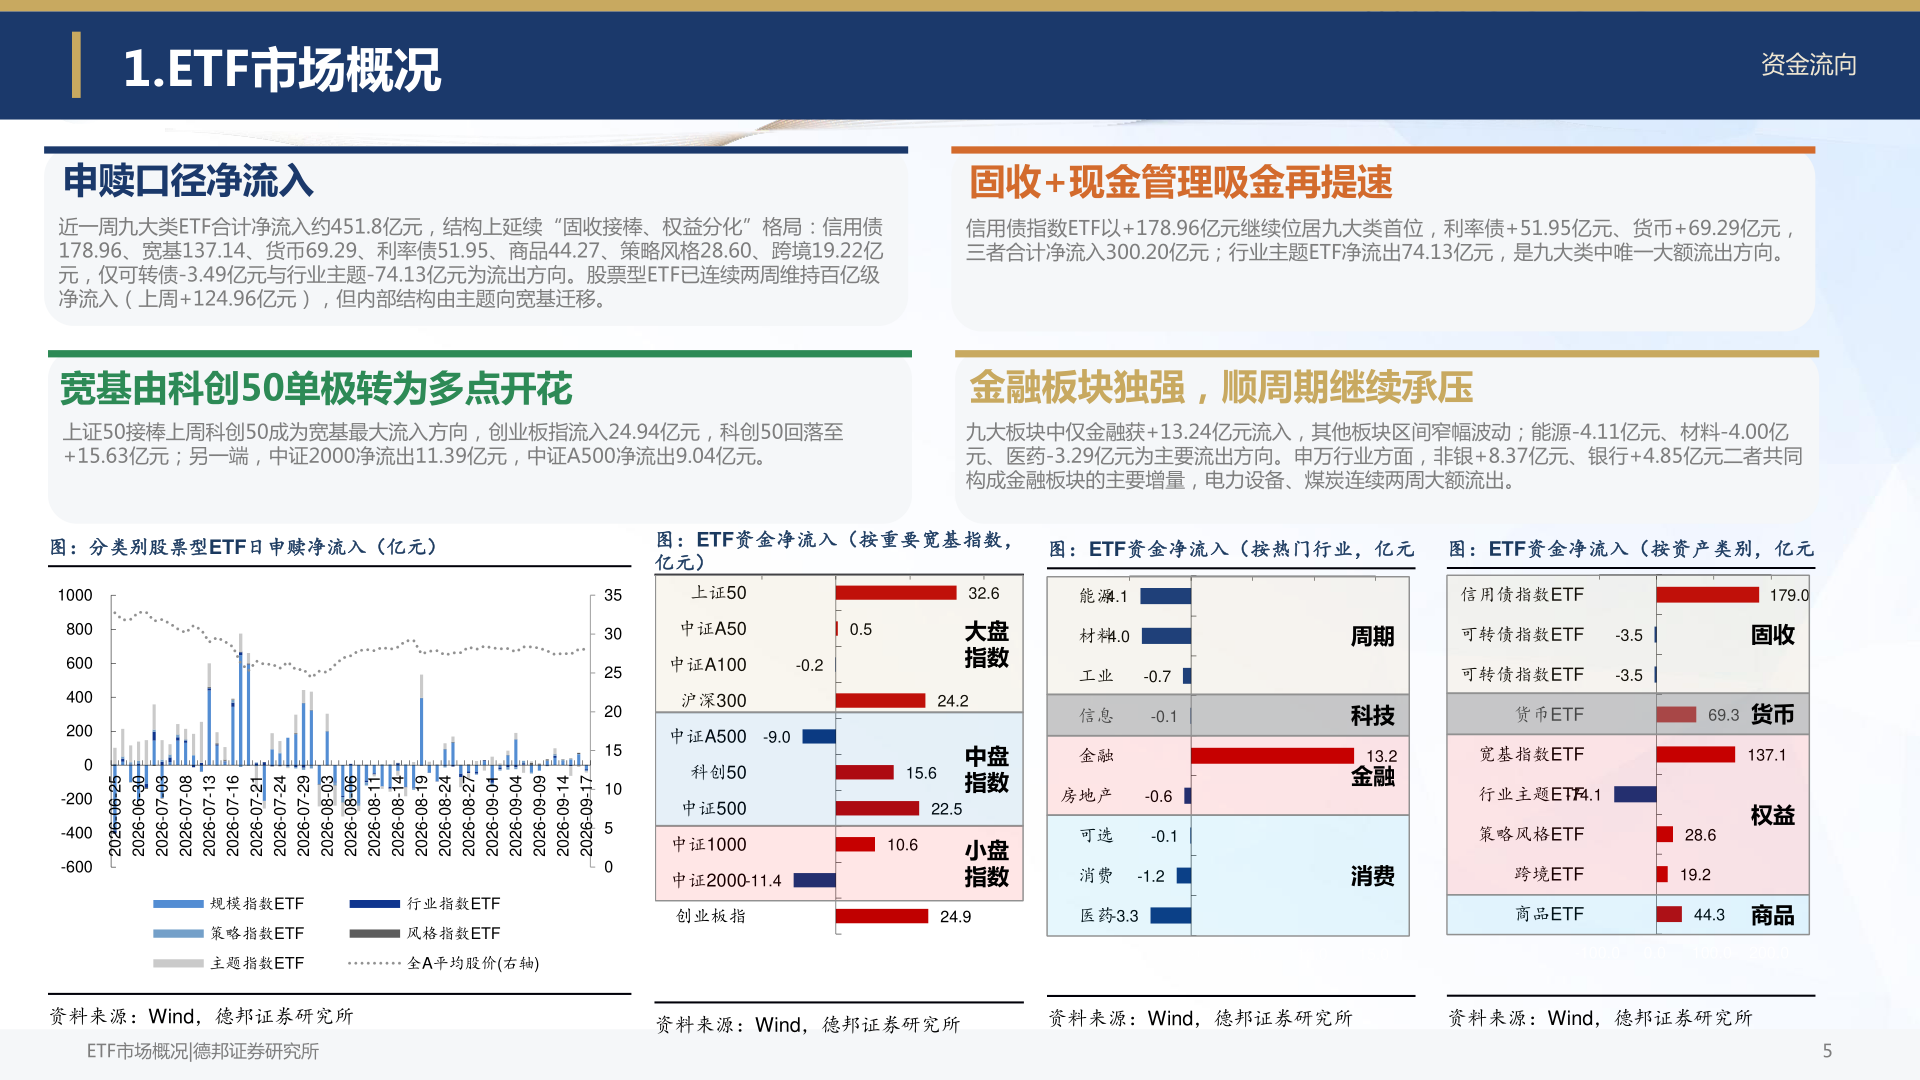Click the 行业指数ETF legend swatch
The image size is (1920, 1080).
click(x=375, y=904)
